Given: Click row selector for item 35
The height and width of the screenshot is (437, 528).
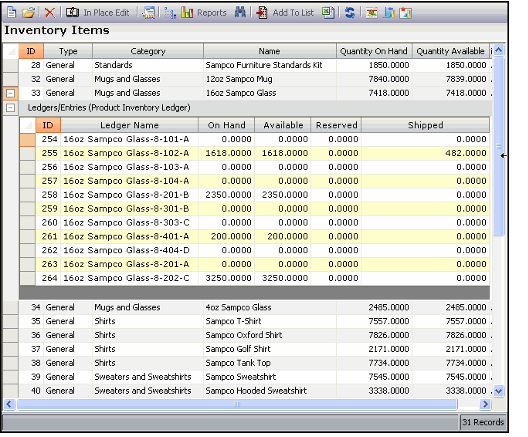Looking at the screenshot, I should (x=11, y=321).
